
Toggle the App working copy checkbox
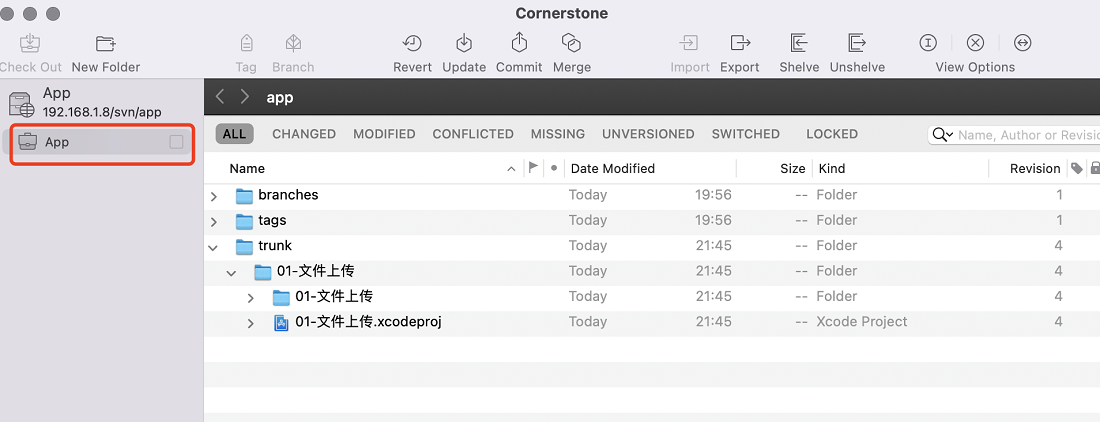click(x=176, y=142)
